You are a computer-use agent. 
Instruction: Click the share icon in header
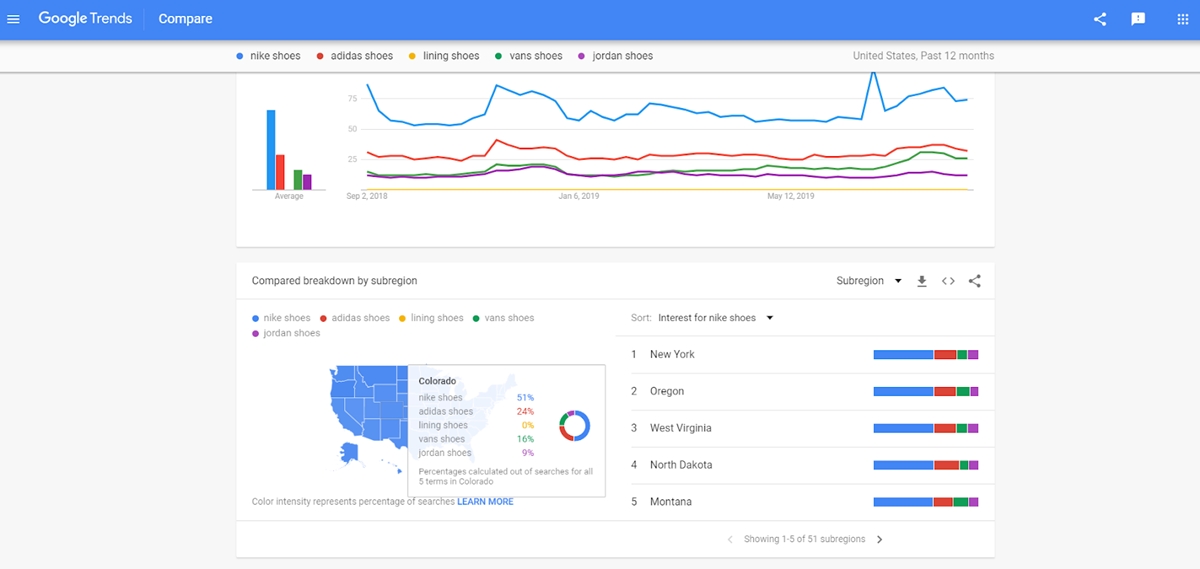(x=1100, y=19)
